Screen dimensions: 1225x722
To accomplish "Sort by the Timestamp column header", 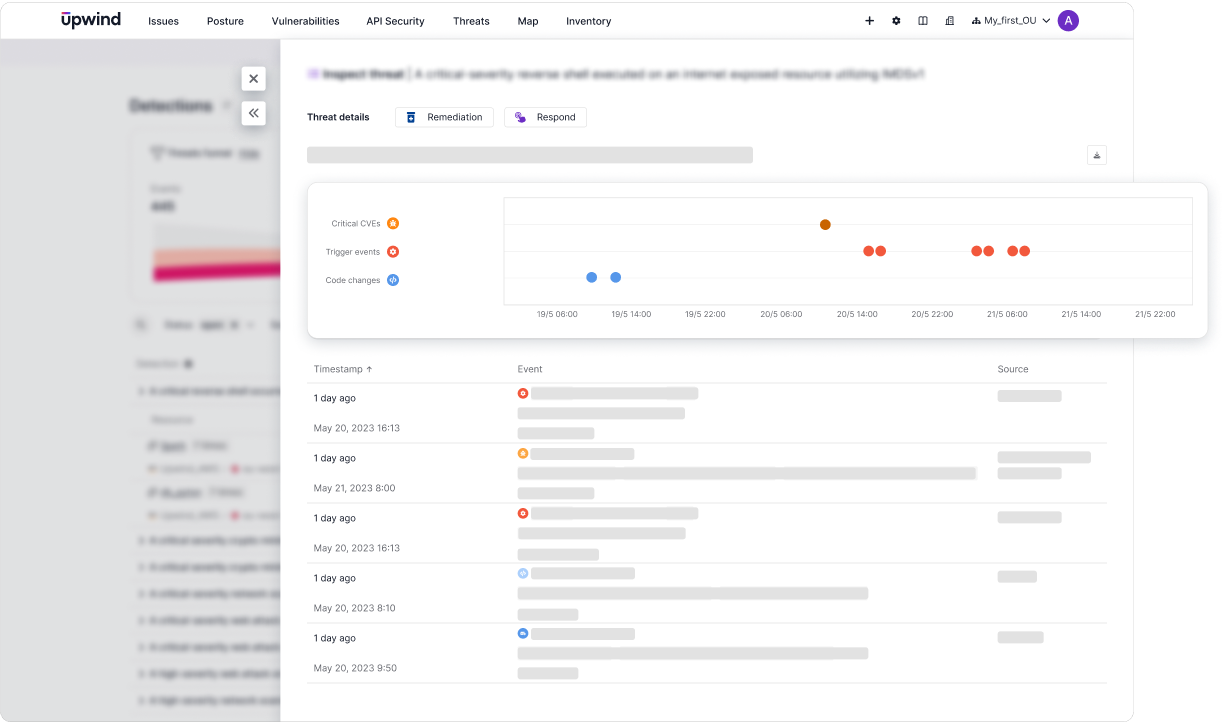I will 343,369.
